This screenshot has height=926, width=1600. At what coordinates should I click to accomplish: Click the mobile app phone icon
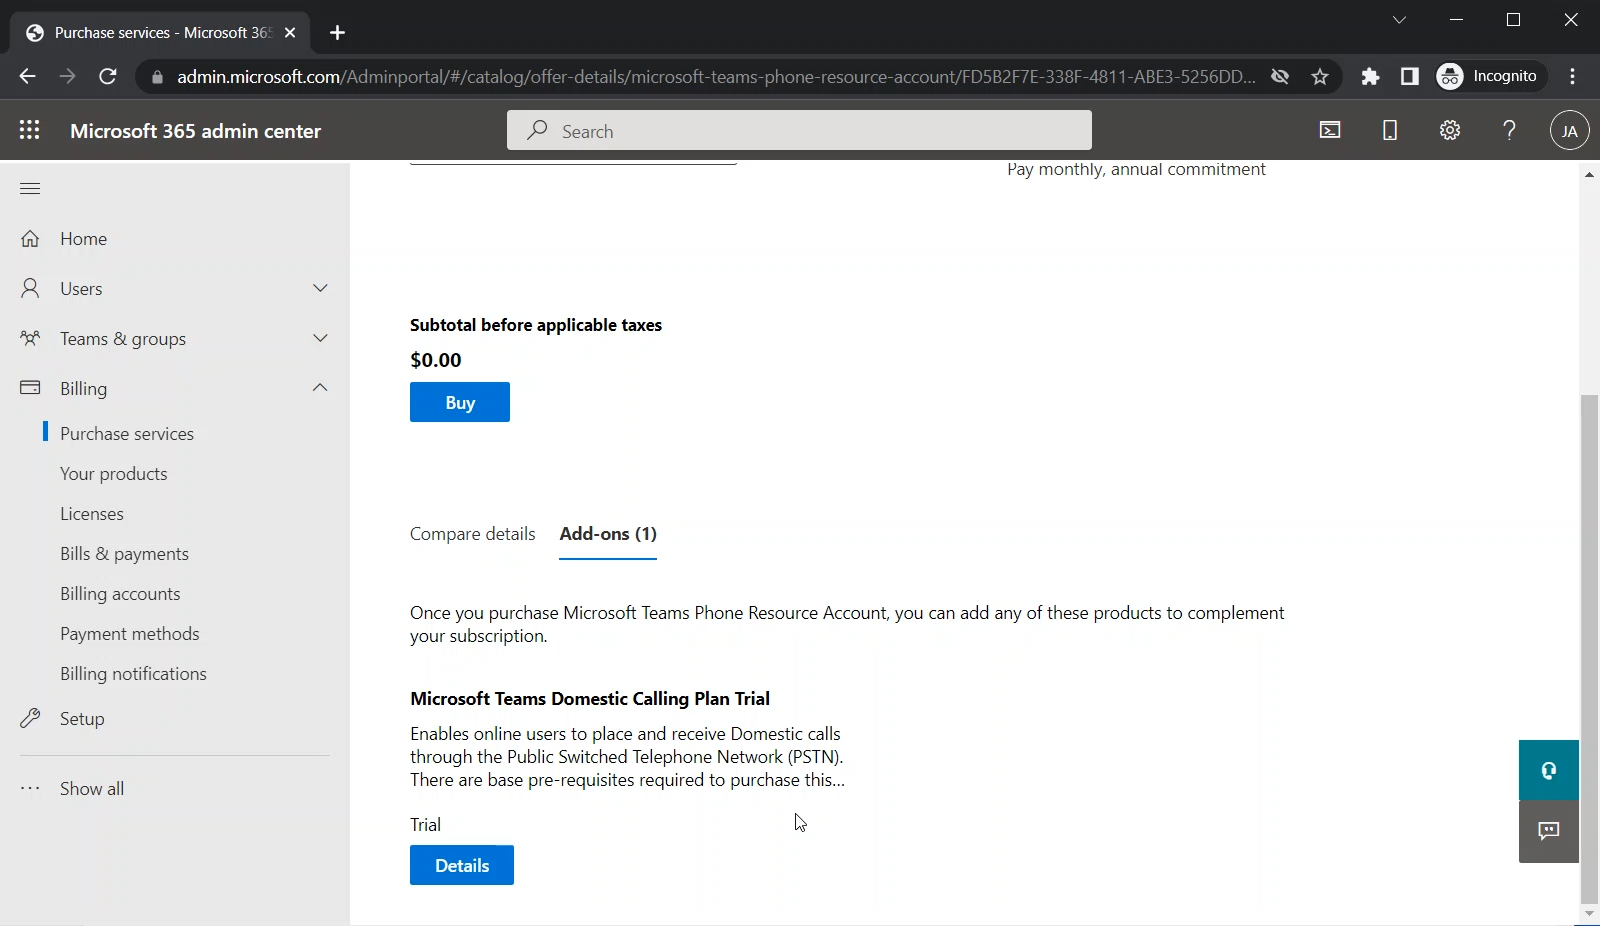(1390, 130)
